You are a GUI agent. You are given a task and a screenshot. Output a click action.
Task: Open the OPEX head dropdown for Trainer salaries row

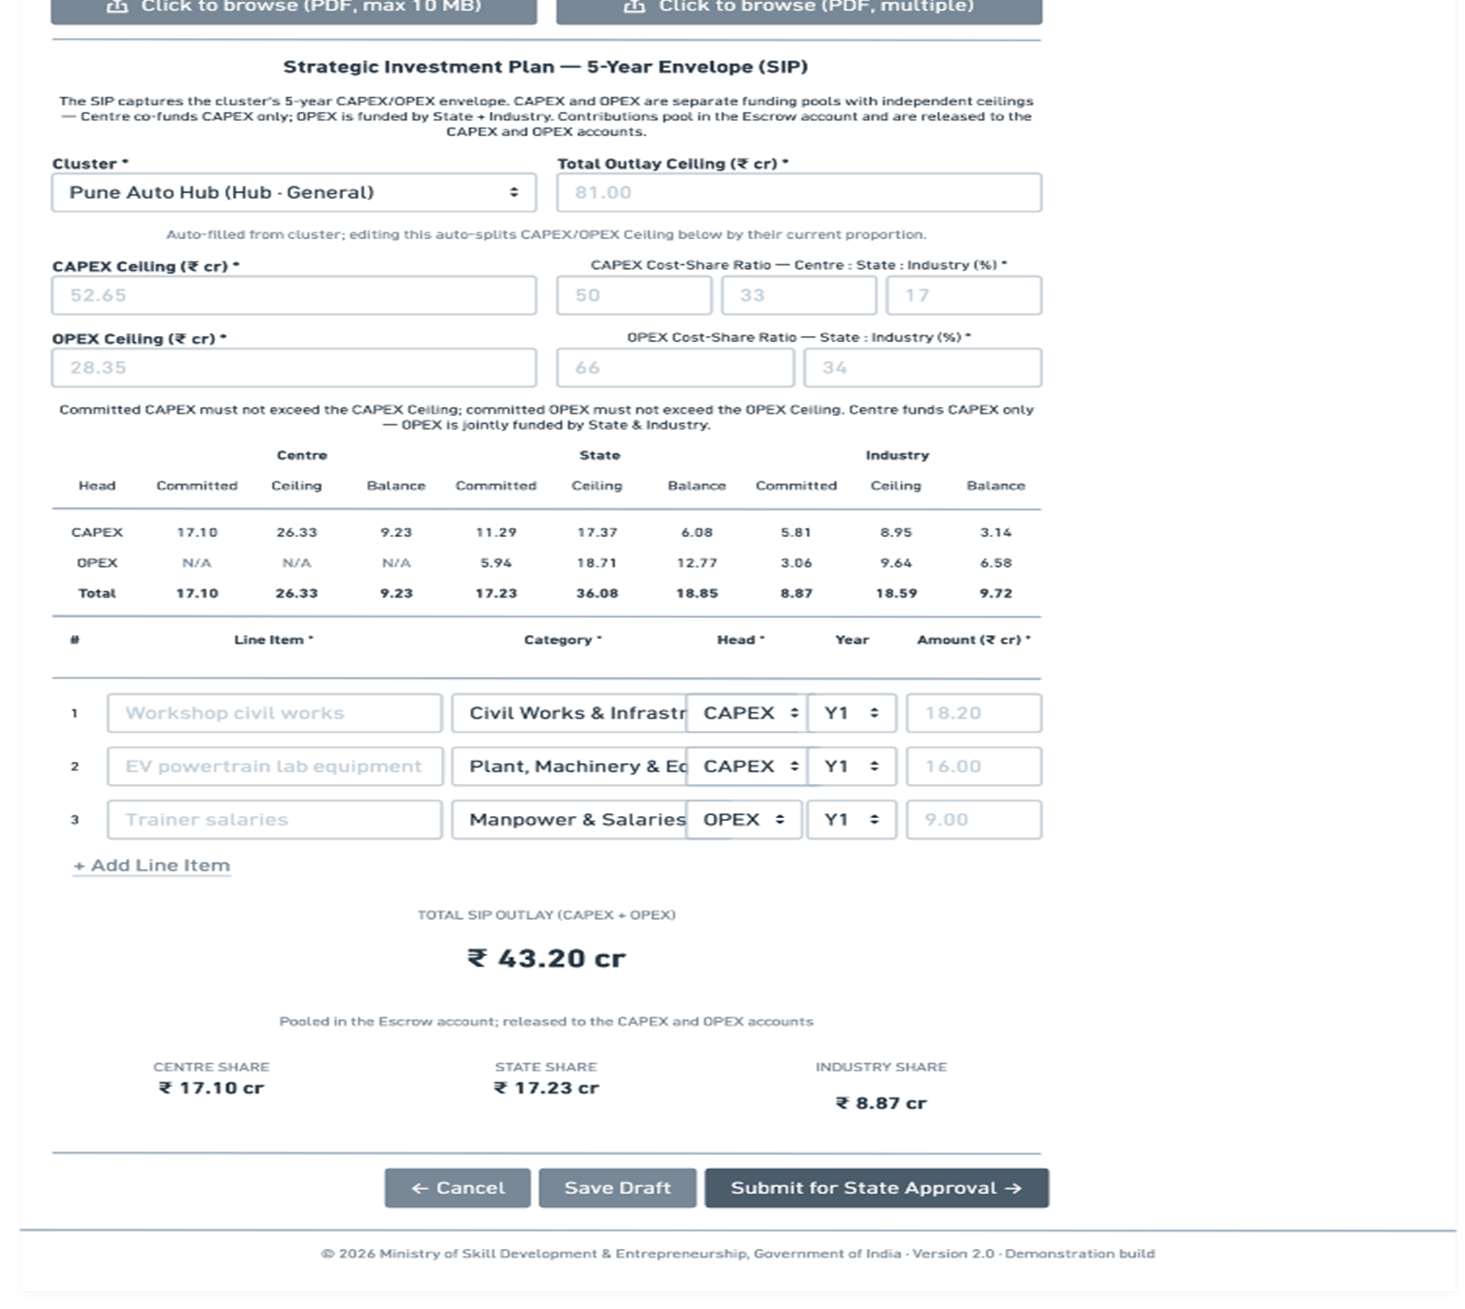click(x=745, y=819)
